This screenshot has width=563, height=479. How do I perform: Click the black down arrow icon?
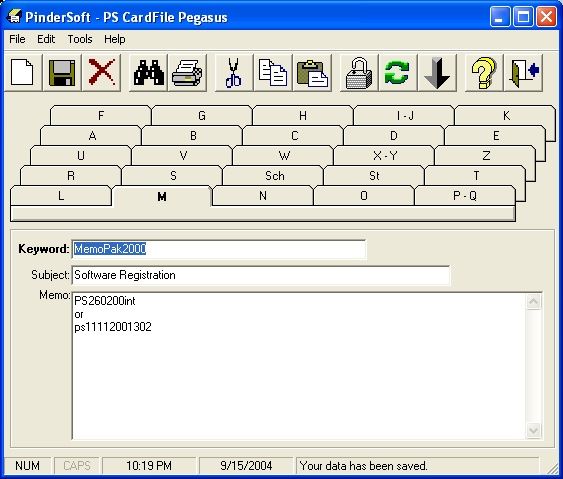437,73
